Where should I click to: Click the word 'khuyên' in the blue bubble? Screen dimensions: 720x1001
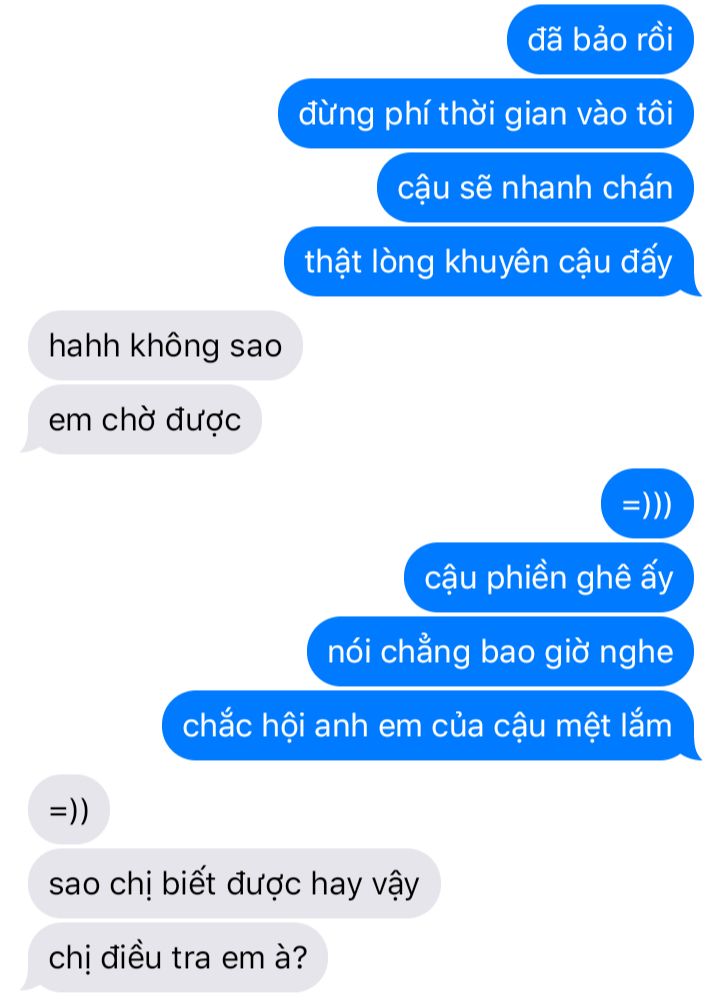point(497,263)
